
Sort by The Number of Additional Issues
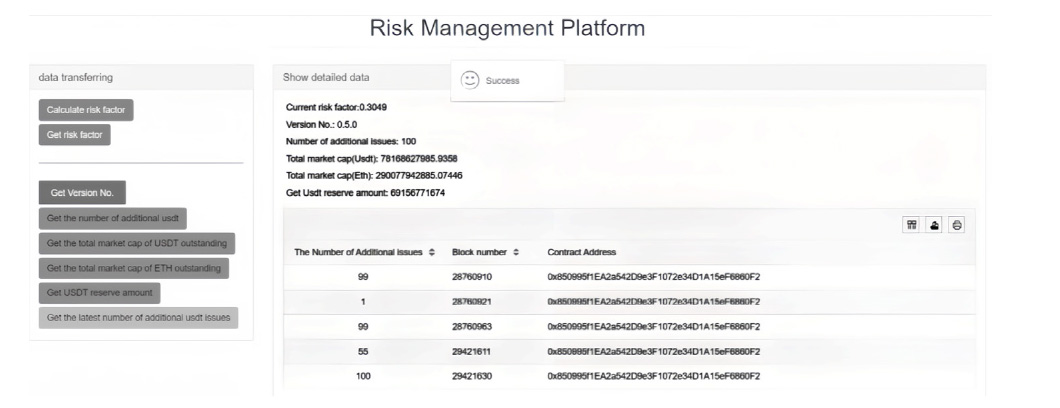[431, 252]
